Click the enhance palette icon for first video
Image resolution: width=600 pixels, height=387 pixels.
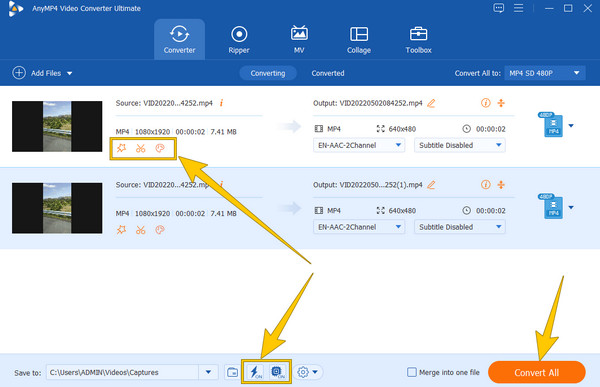click(x=160, y=148)
